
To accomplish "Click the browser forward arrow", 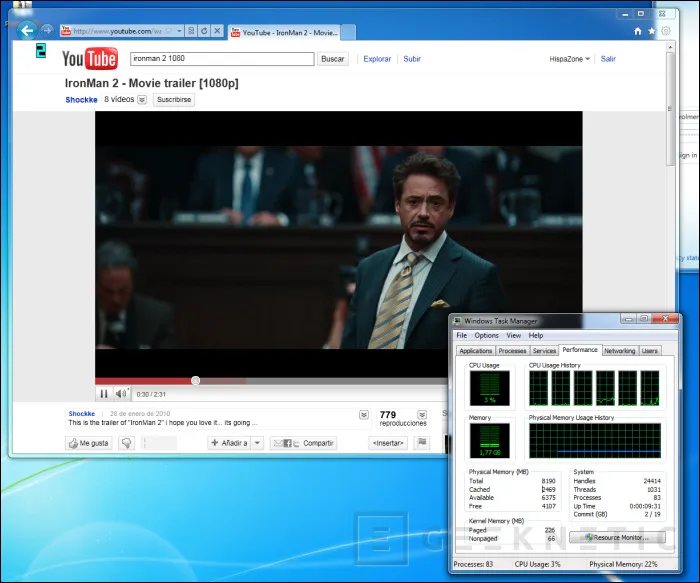I will [x=46, y=30].
